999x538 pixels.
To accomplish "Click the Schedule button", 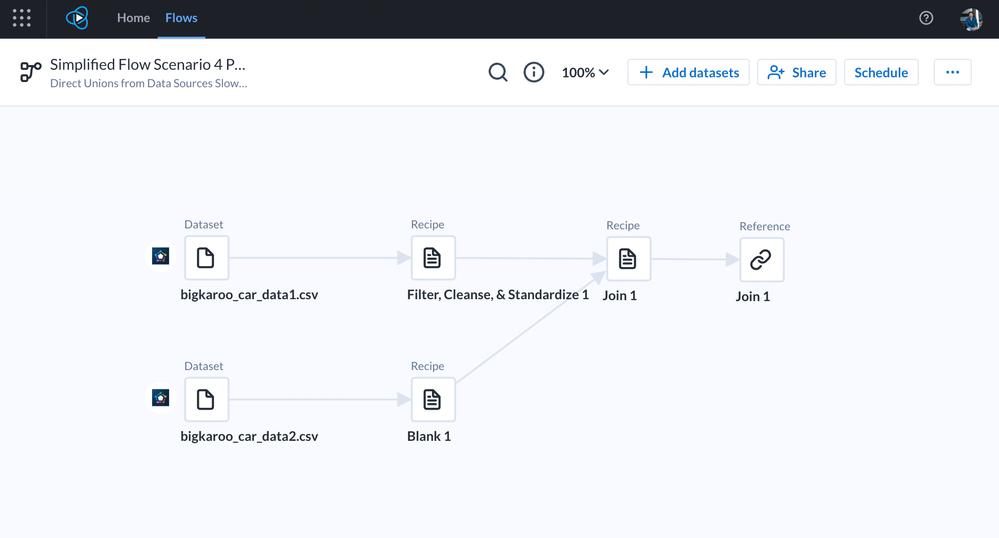I will click(x=881, y=72).
